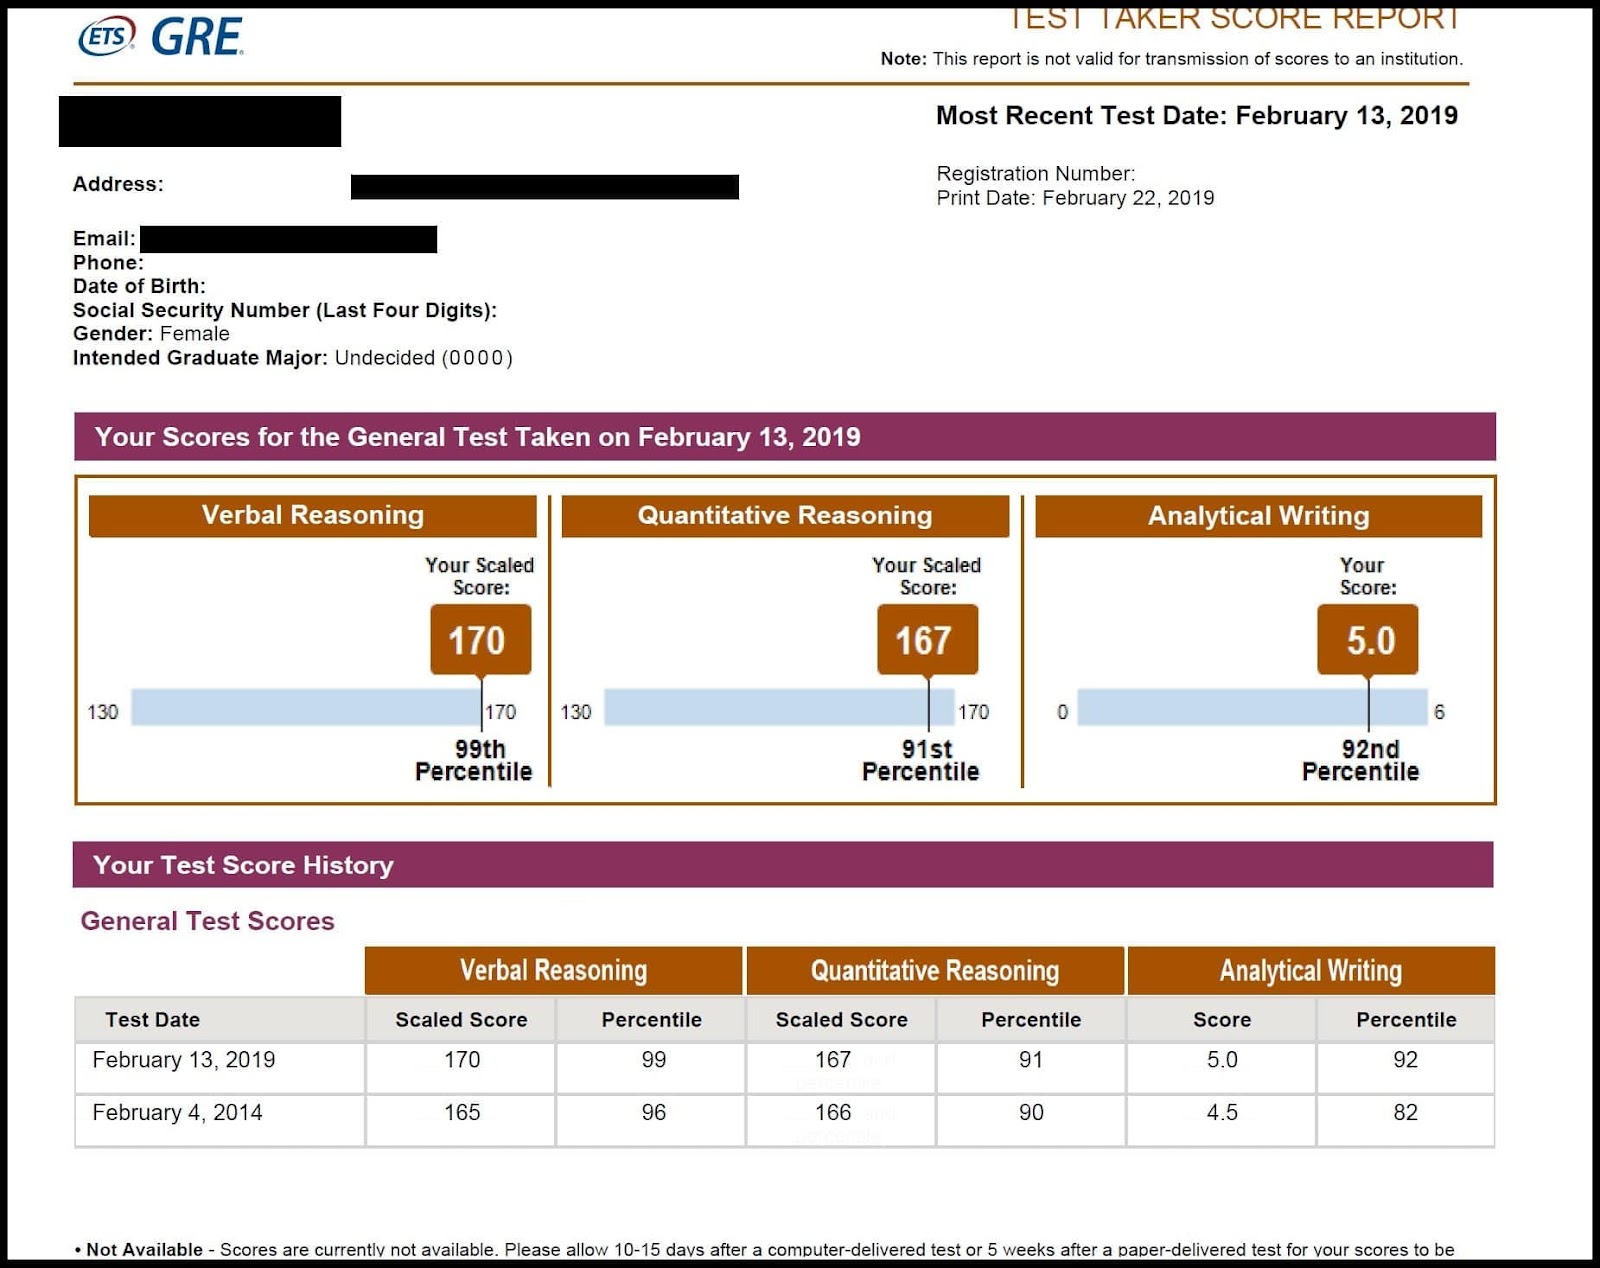Click the Note about report validity
The width and height of the screenshot is (1600, 1268).
tap(1171, 59)
